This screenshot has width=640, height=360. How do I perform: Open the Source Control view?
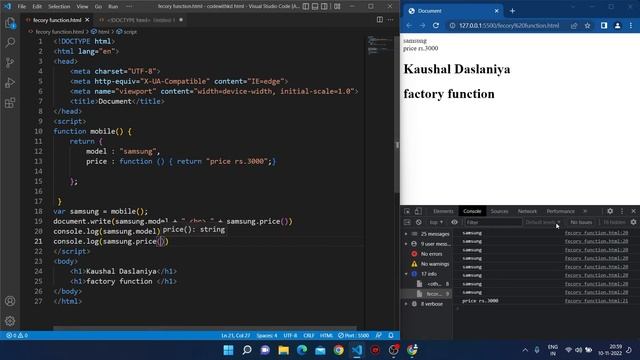10,62
